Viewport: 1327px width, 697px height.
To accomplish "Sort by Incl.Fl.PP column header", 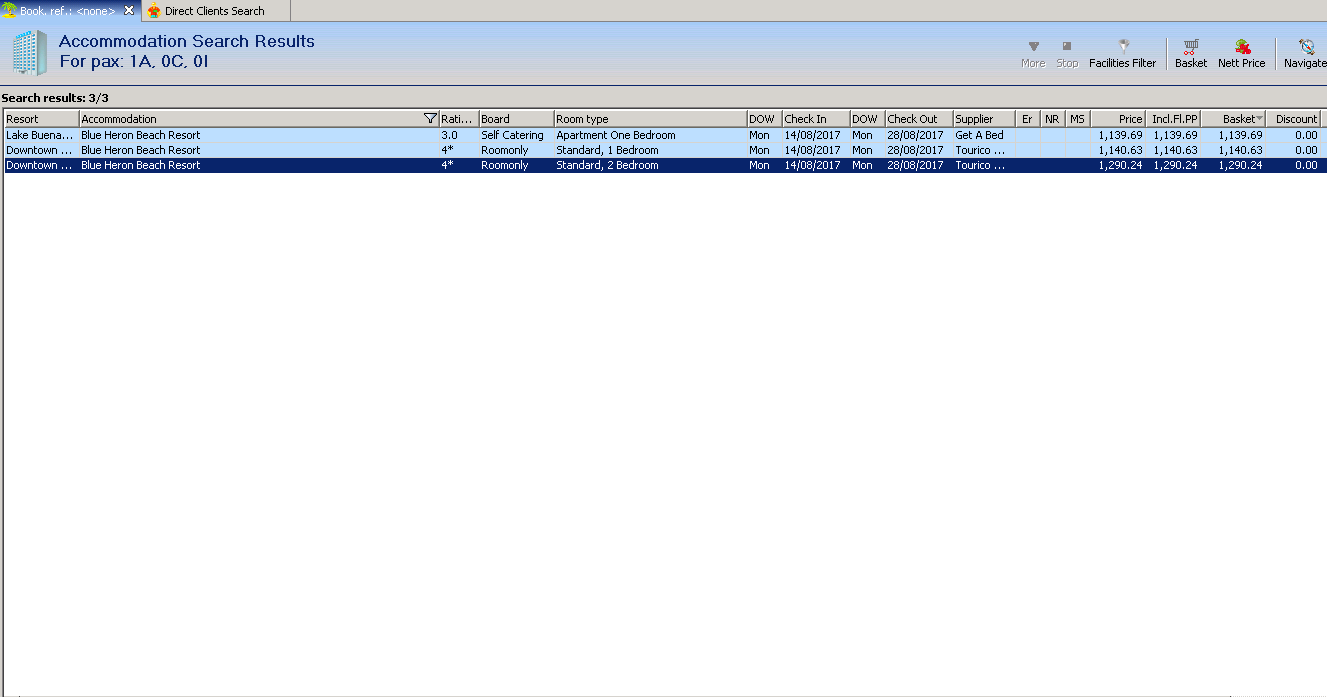I will coord(1173,119).
